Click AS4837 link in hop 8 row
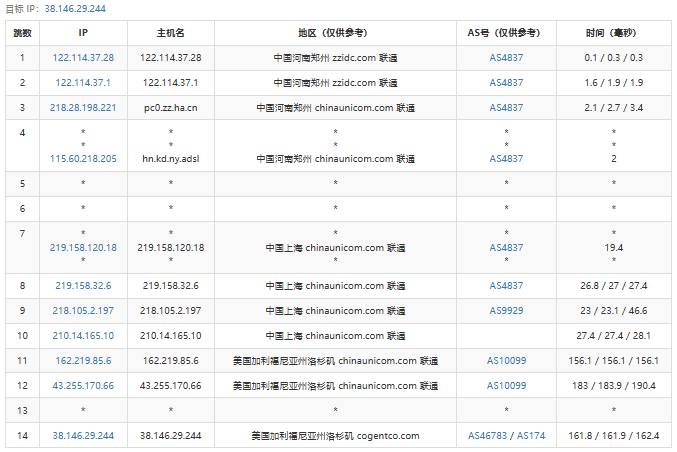The width and height of the screenshot is (677, 452). [x=506, y=286]
